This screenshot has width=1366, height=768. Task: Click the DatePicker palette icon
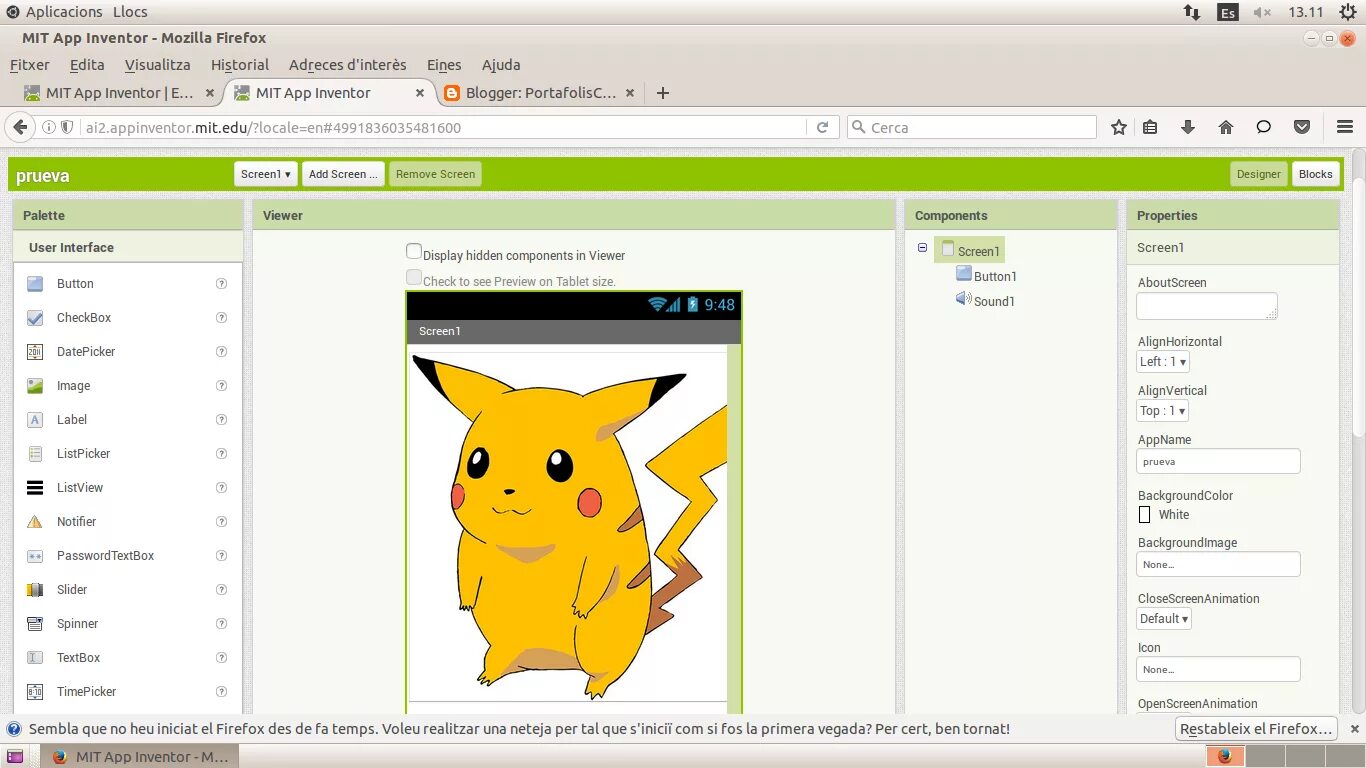coord(35,352)
